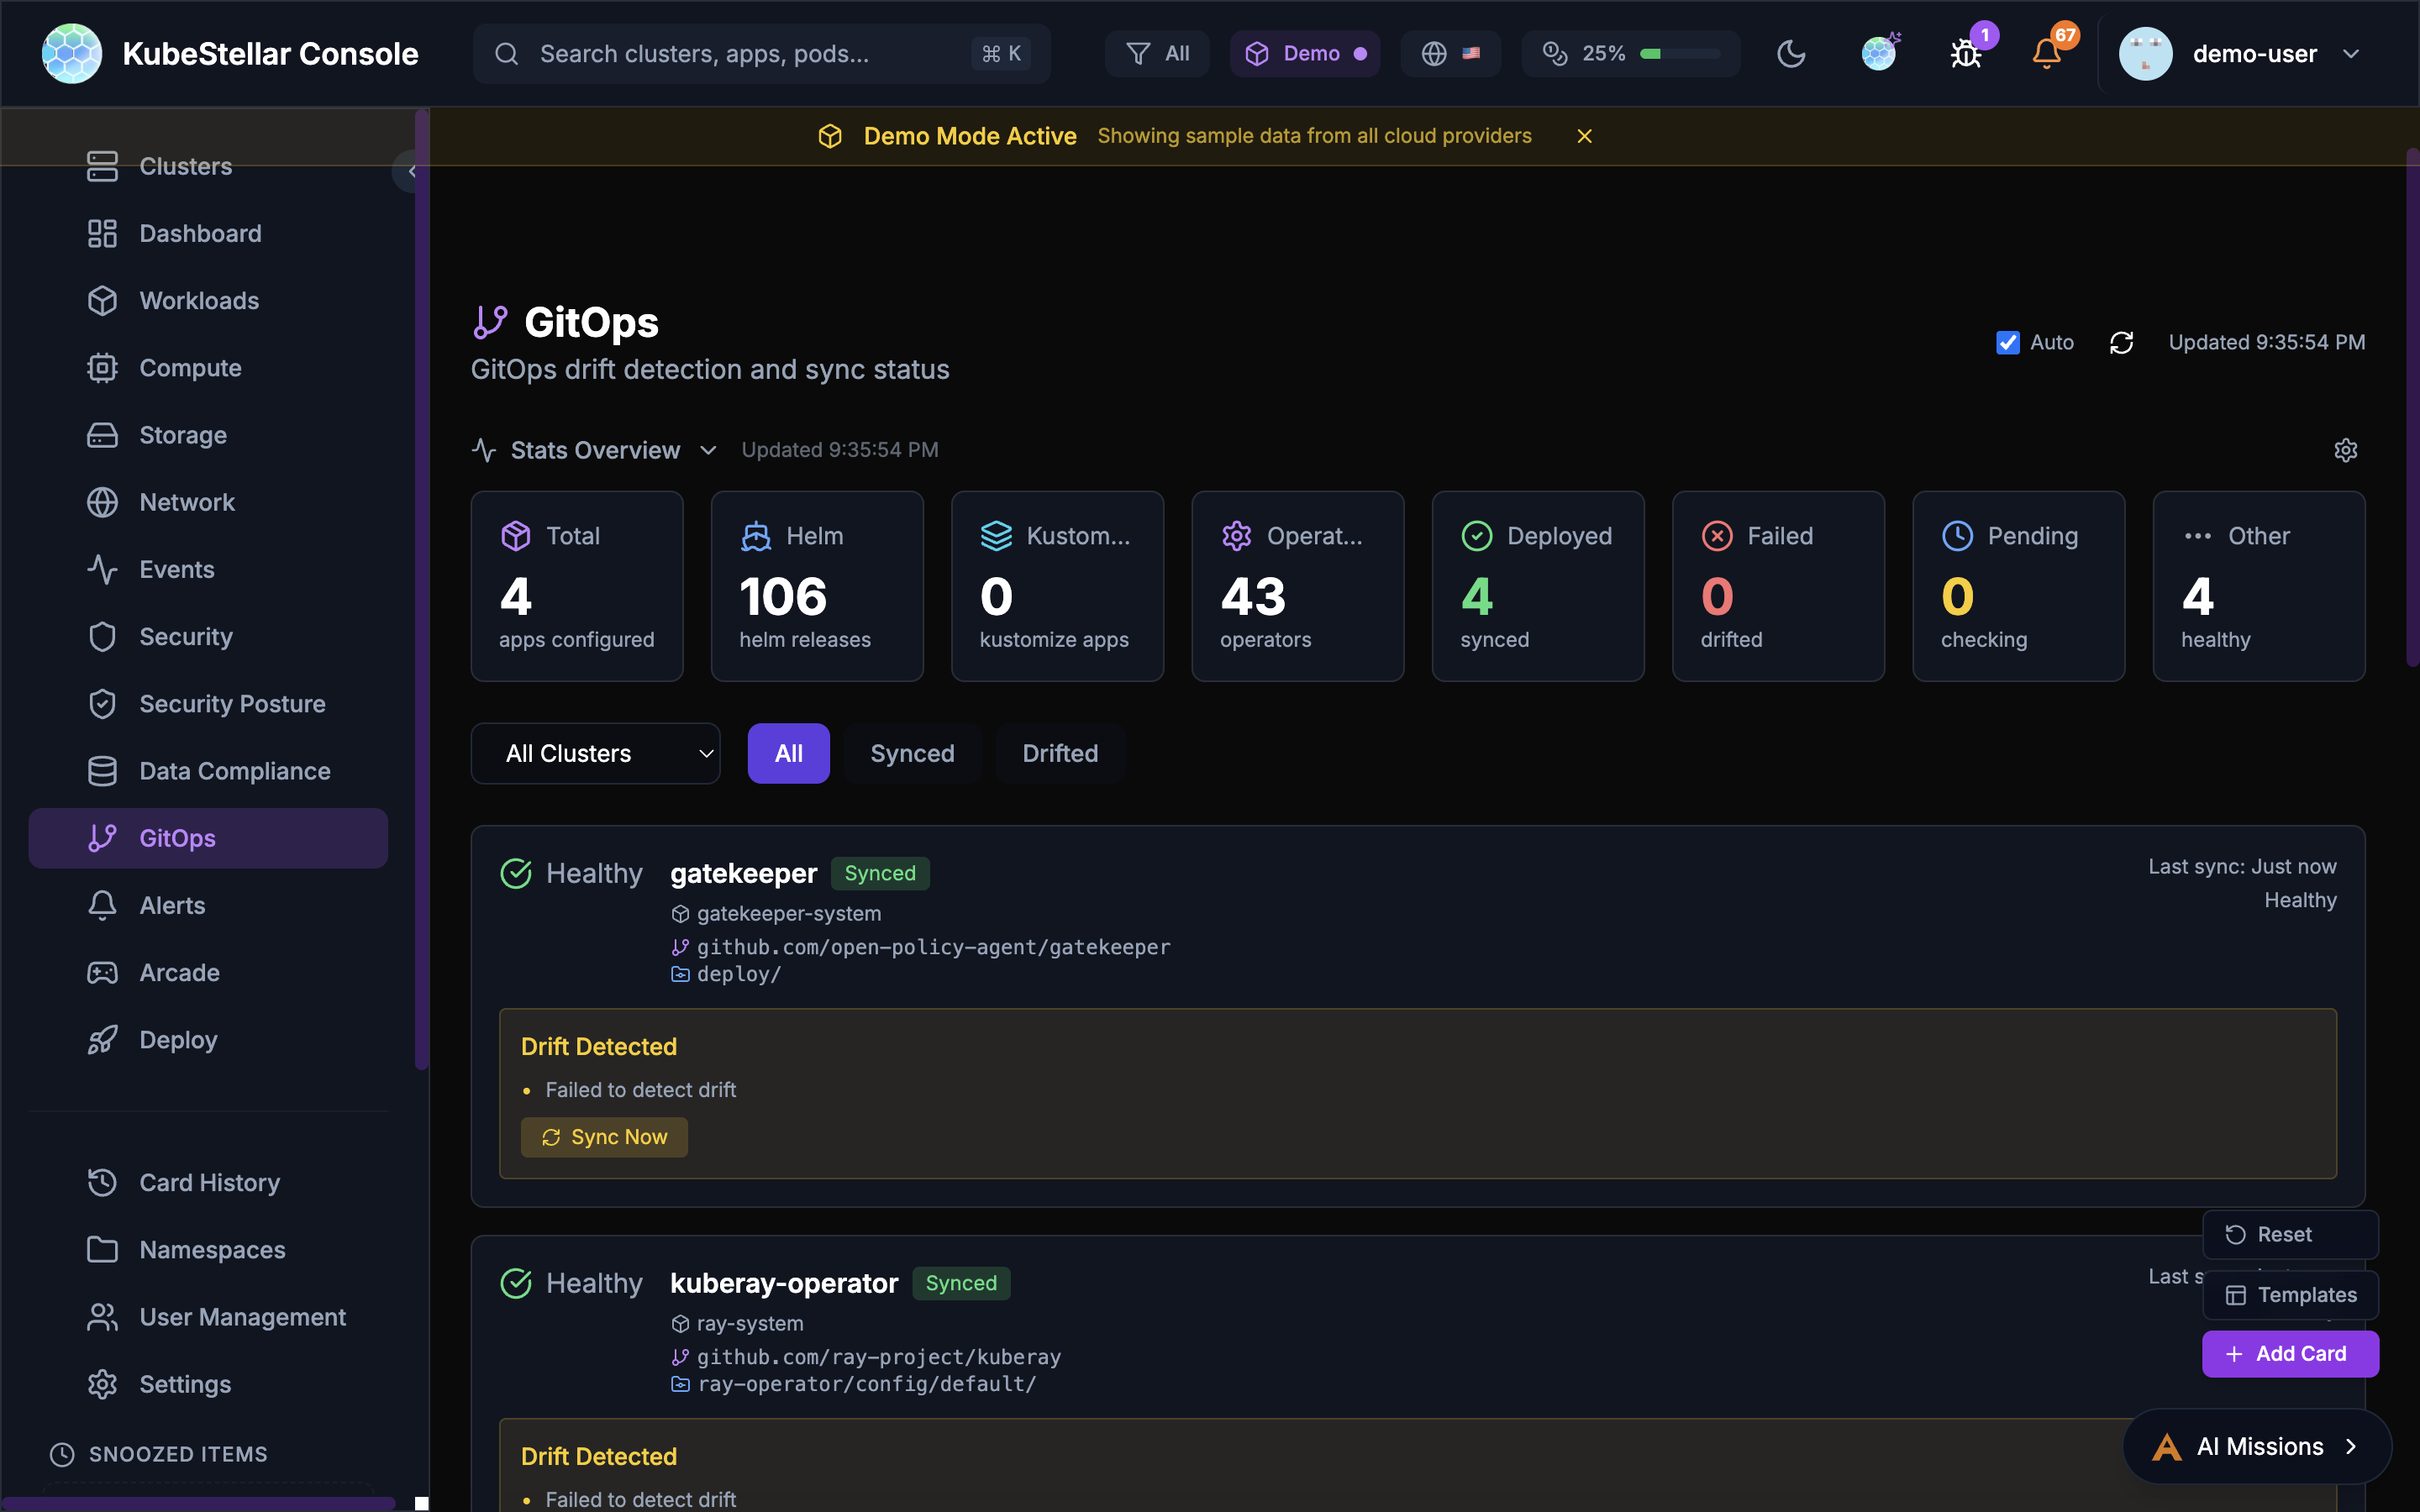Switch to the Drifted filter tab
Image resolution: width=2420 pixels, height=1512 pixels.
coord(1060,753)
